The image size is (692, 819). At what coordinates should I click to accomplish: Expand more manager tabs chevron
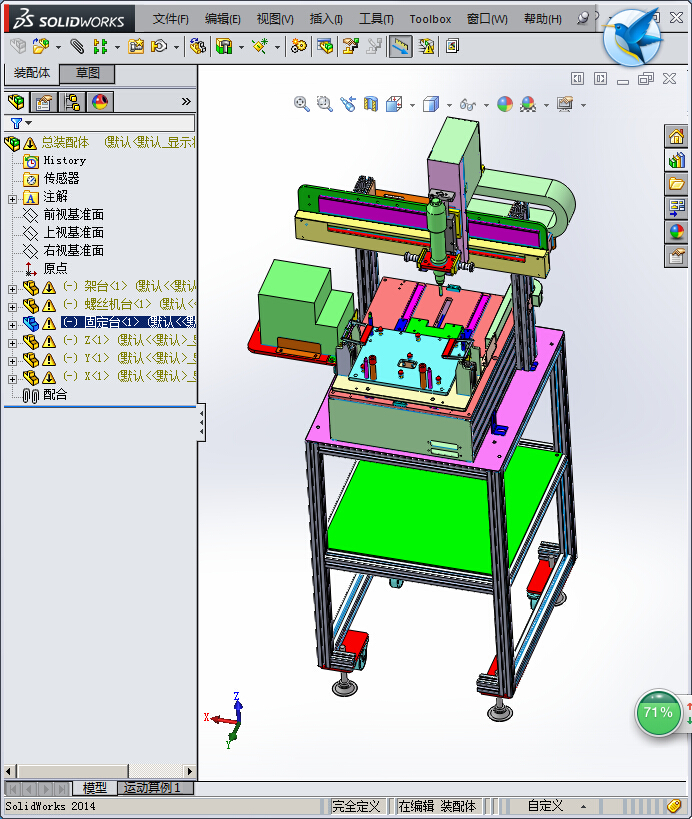[x=186, y=101]
